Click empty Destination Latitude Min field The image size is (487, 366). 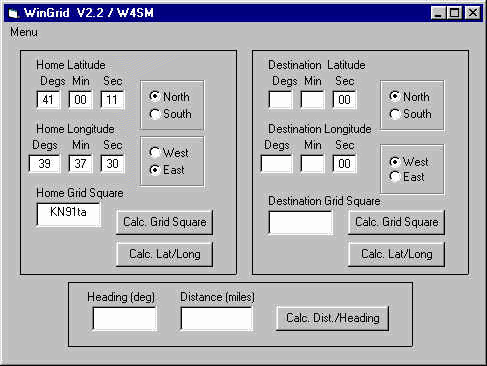point(312,100)
